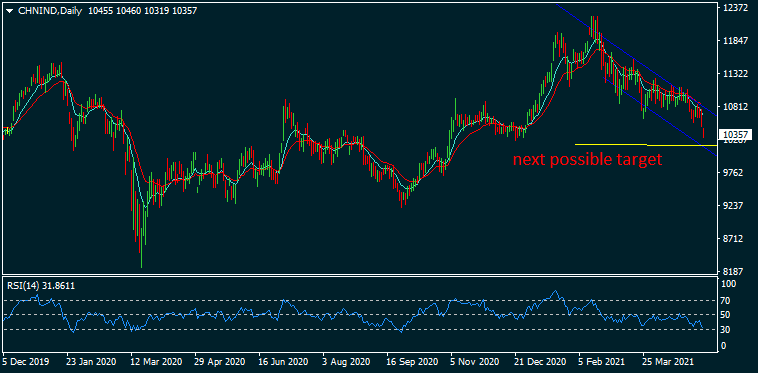The image size is (758, 373).
Task: Click the 9237 price axis label
Action: (734, 205)
